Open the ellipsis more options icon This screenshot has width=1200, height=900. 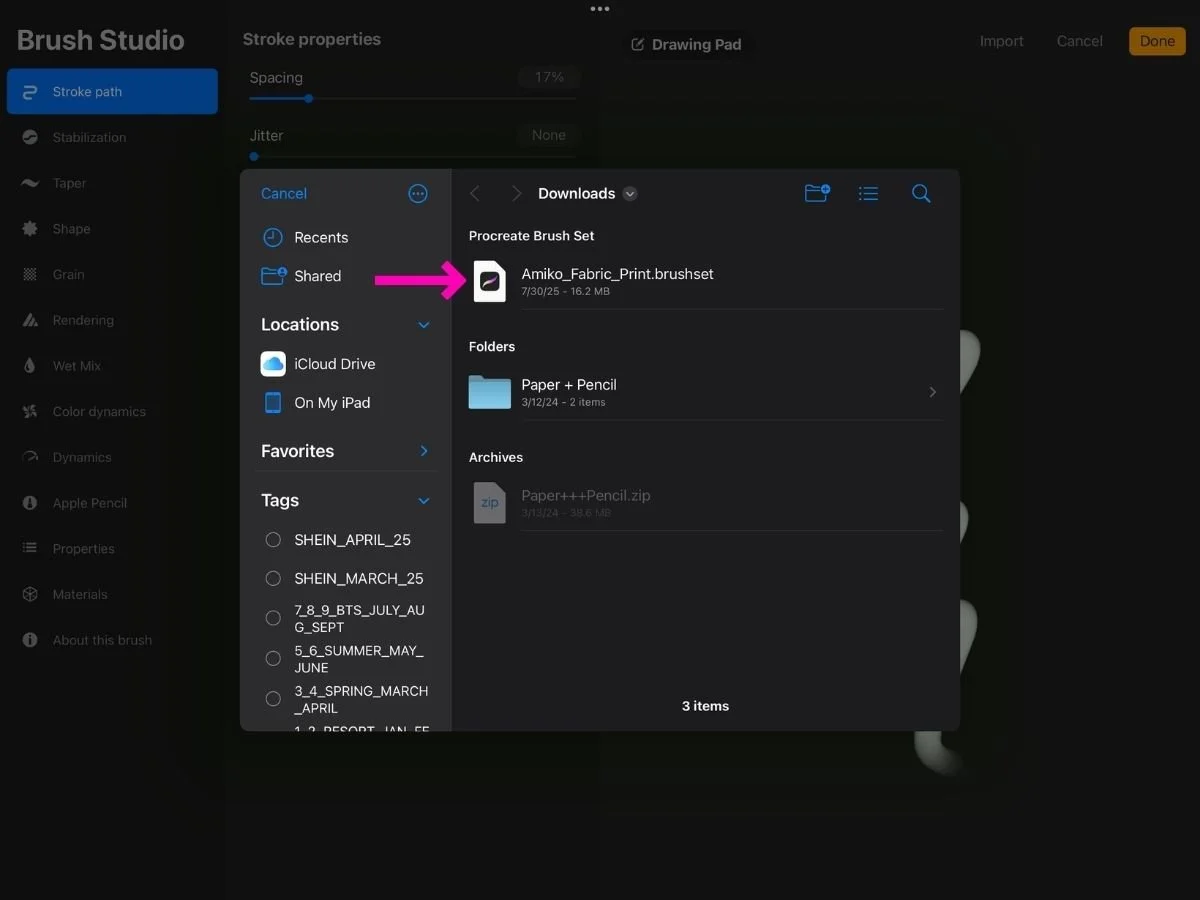point(418,194)
